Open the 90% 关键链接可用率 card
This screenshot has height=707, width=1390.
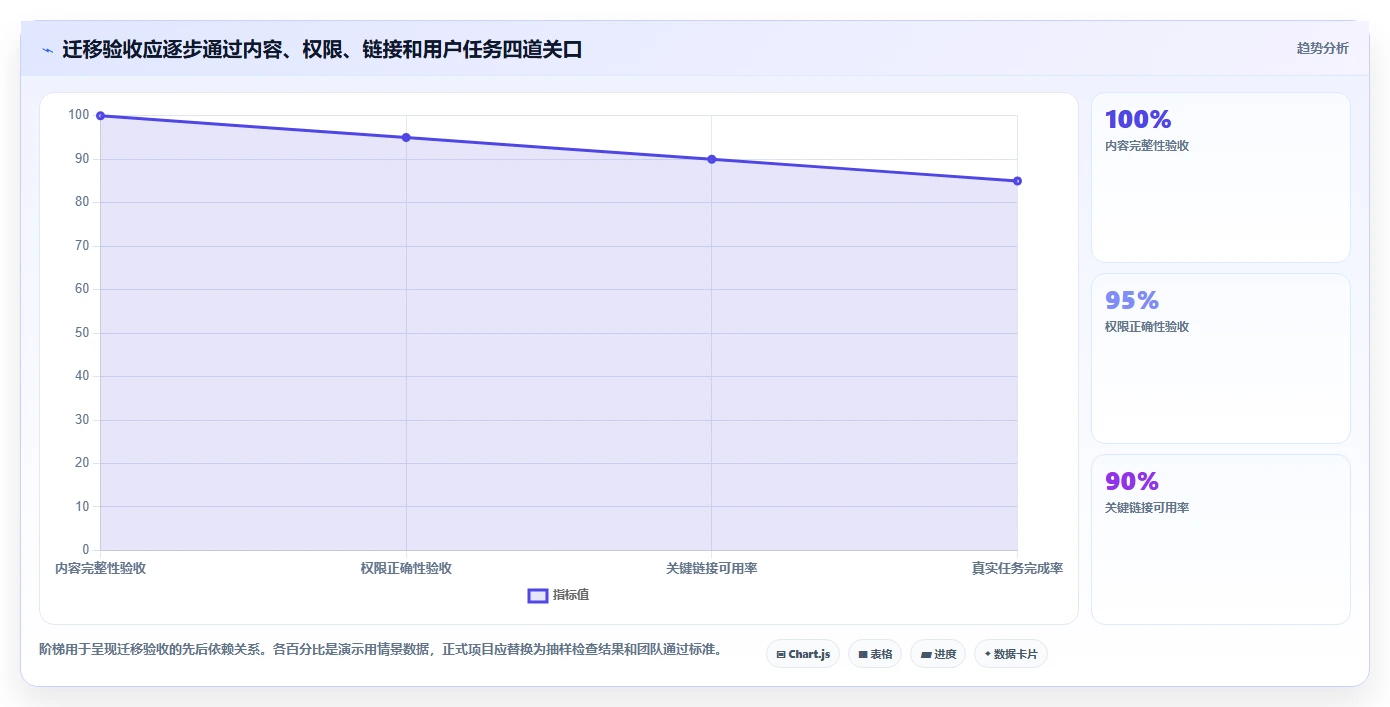coord(1220,539)
